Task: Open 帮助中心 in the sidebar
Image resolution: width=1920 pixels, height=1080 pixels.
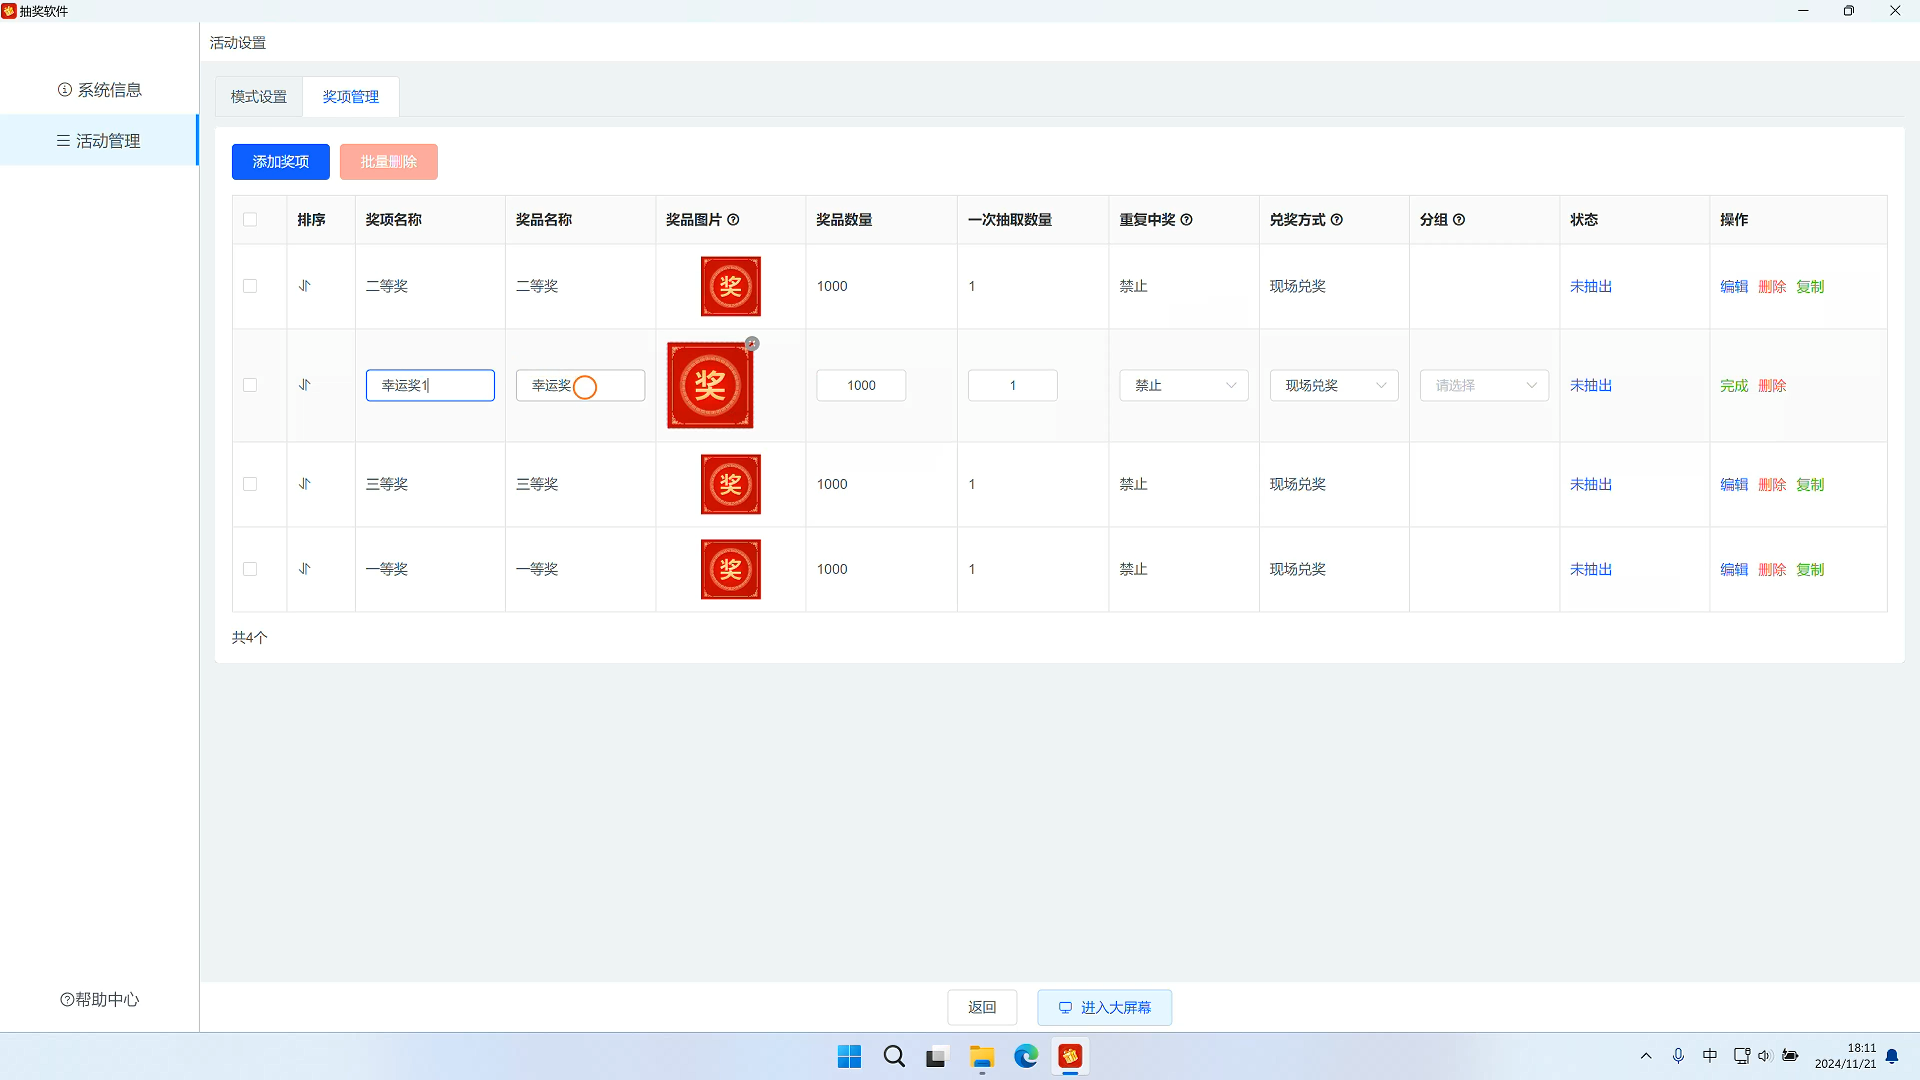Action: [100, 999]
